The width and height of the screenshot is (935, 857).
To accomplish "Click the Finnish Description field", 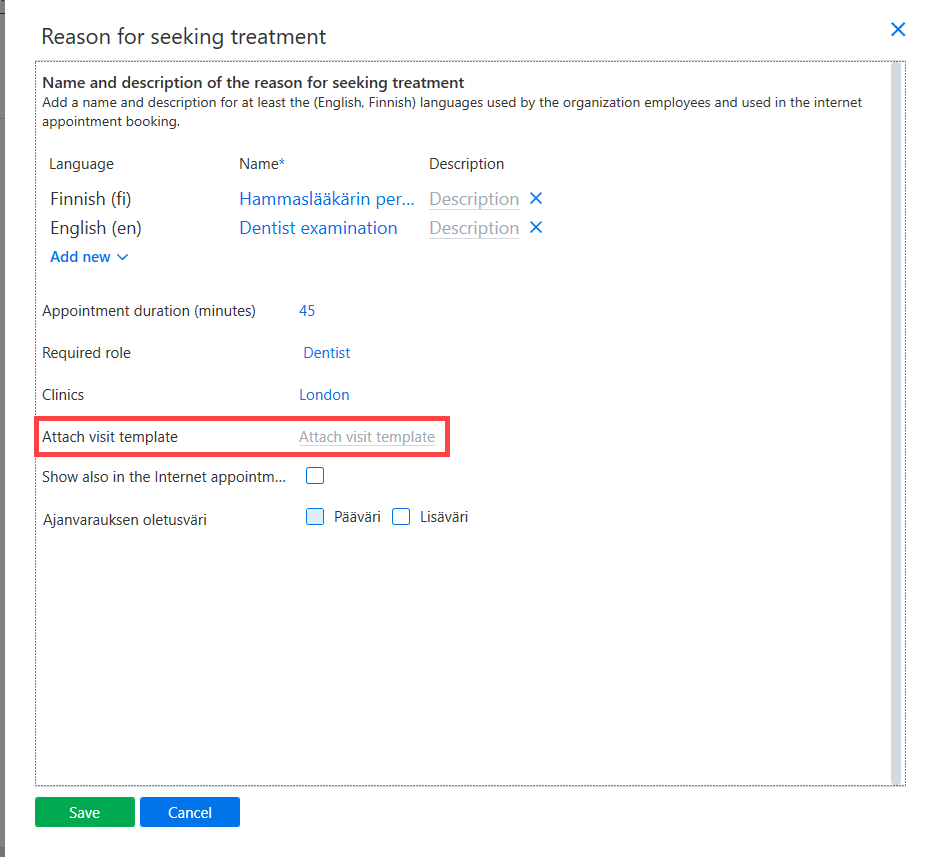I will click(474, 199).
